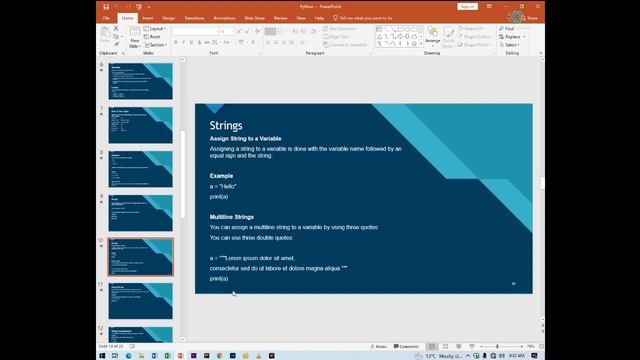The width and height of the screenshot is (640, 360).
Task: Cut the selection with the scissors icon
Action: click(116, 29)
